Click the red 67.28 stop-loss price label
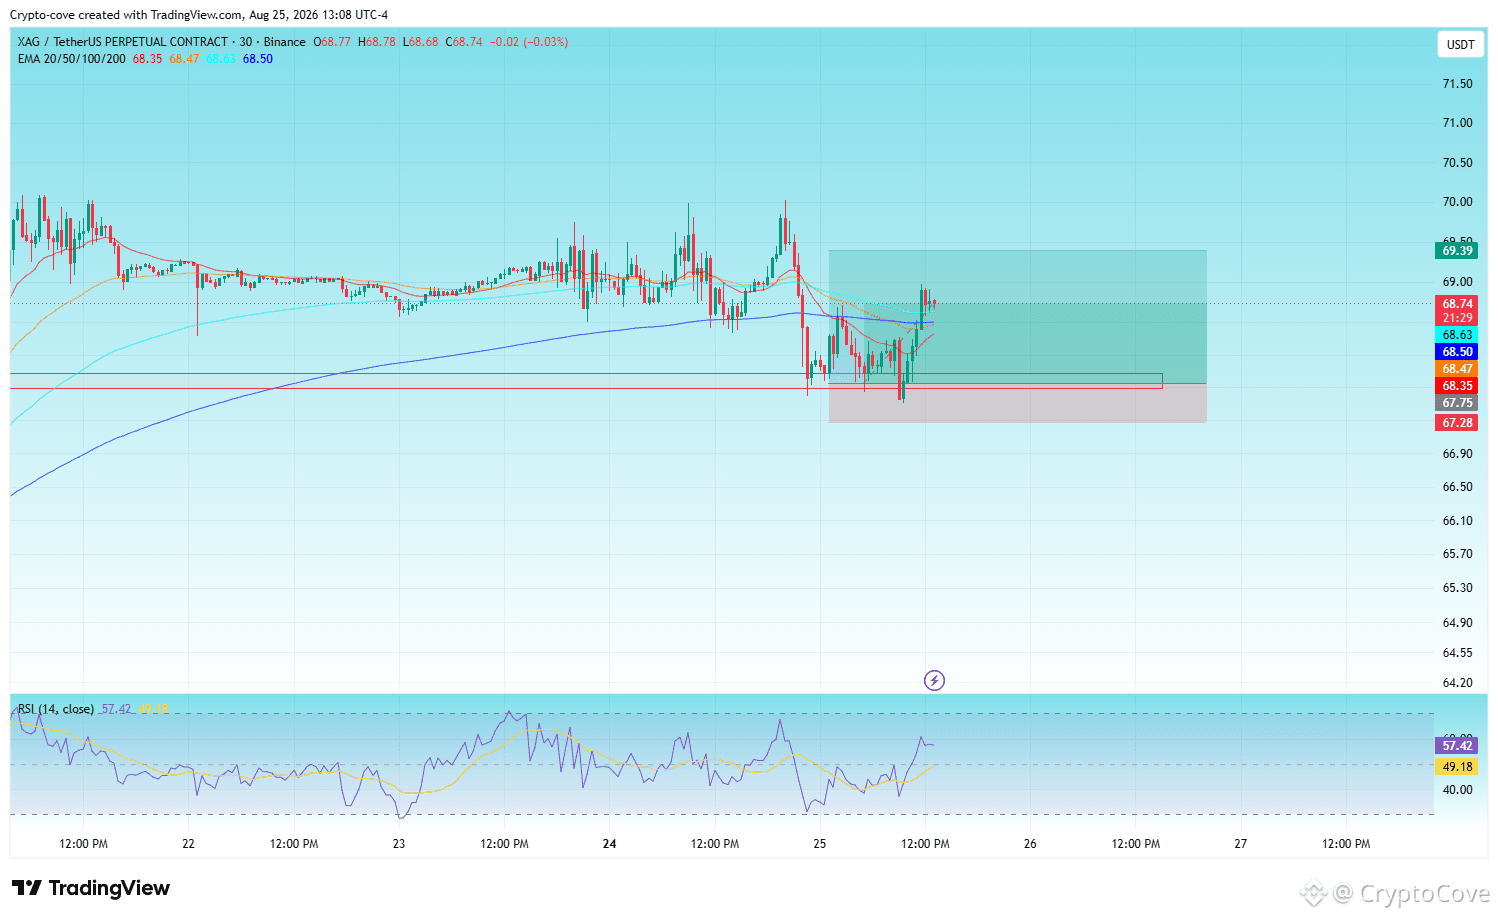 point(1457,423)
